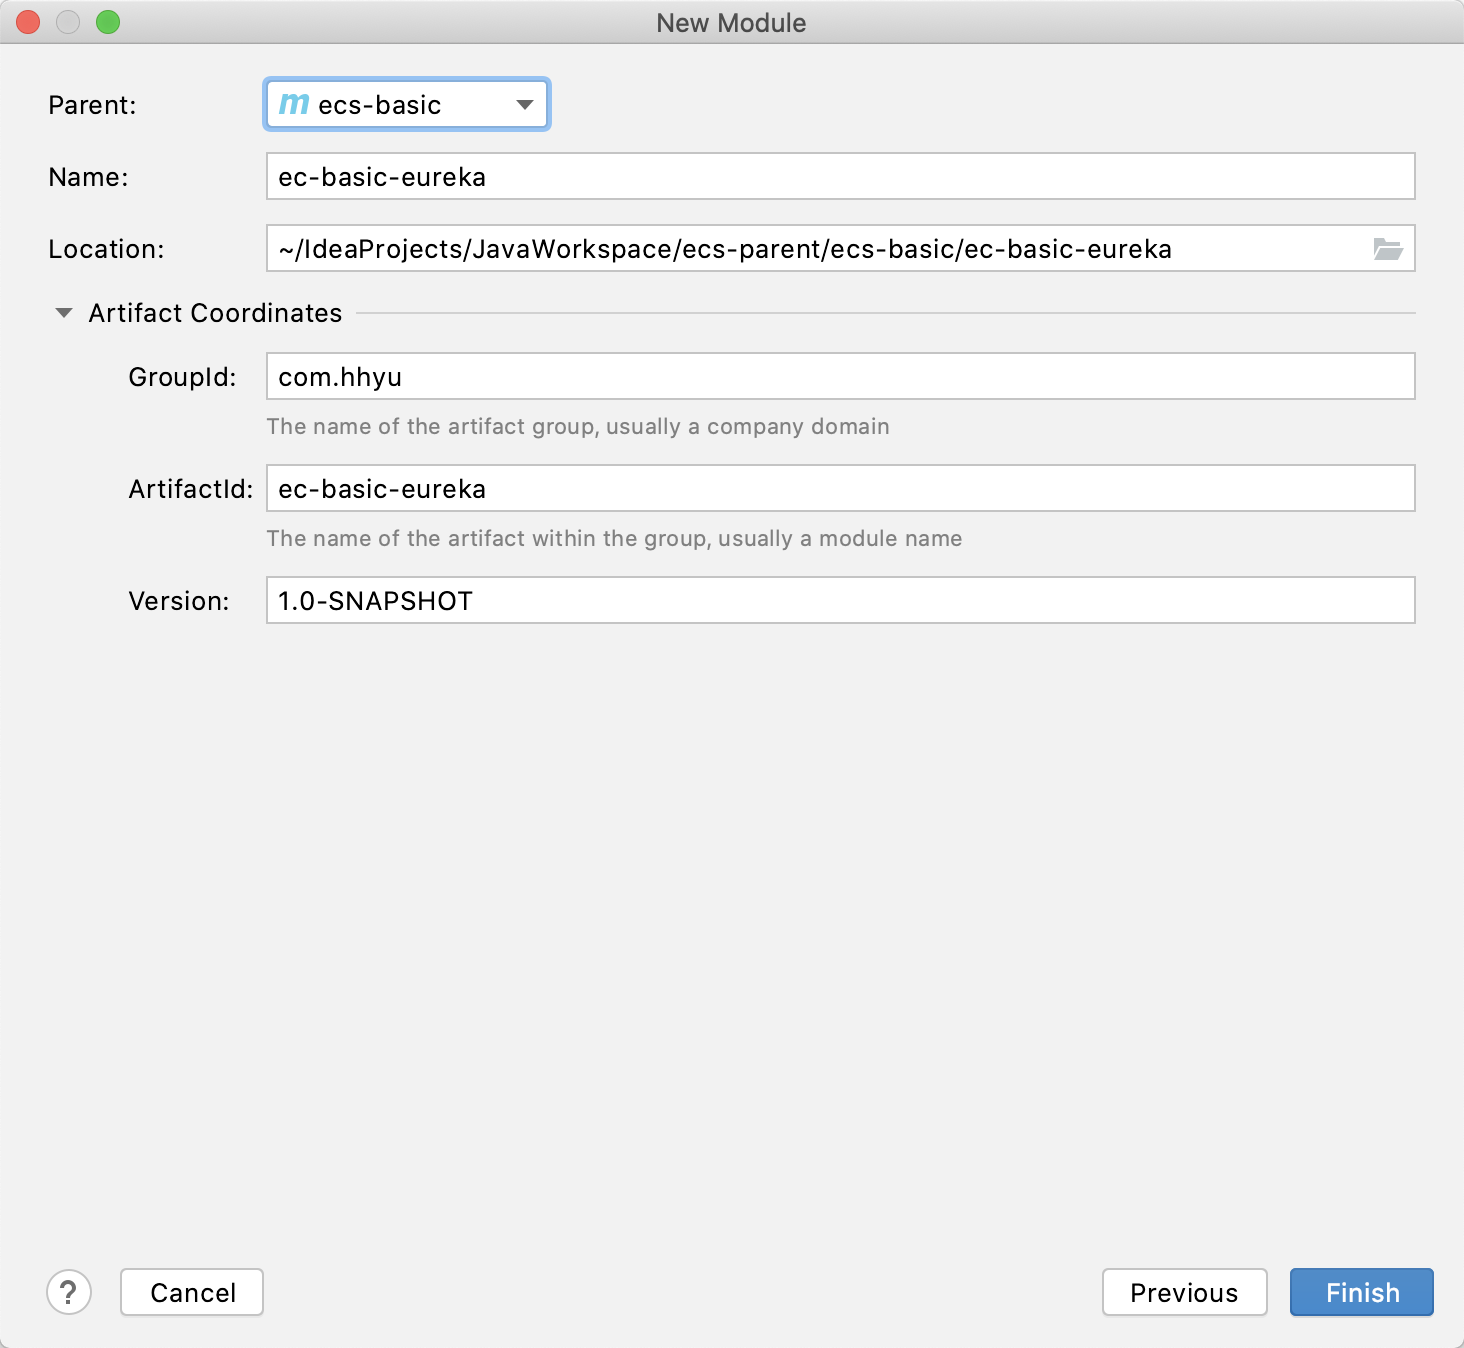Focus the GroupId field containing com.hhyu
1464x1348 pixels.
pos(841,377)
